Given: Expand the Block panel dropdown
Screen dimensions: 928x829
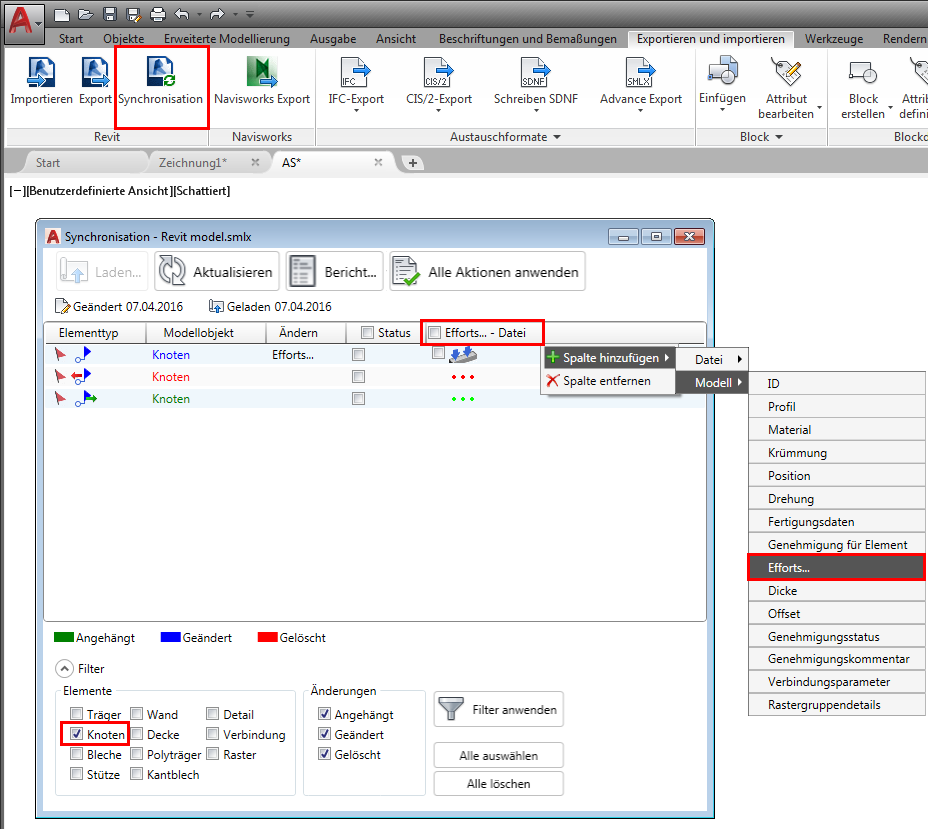Looking at the screenshot, I should tap(779, 137).
